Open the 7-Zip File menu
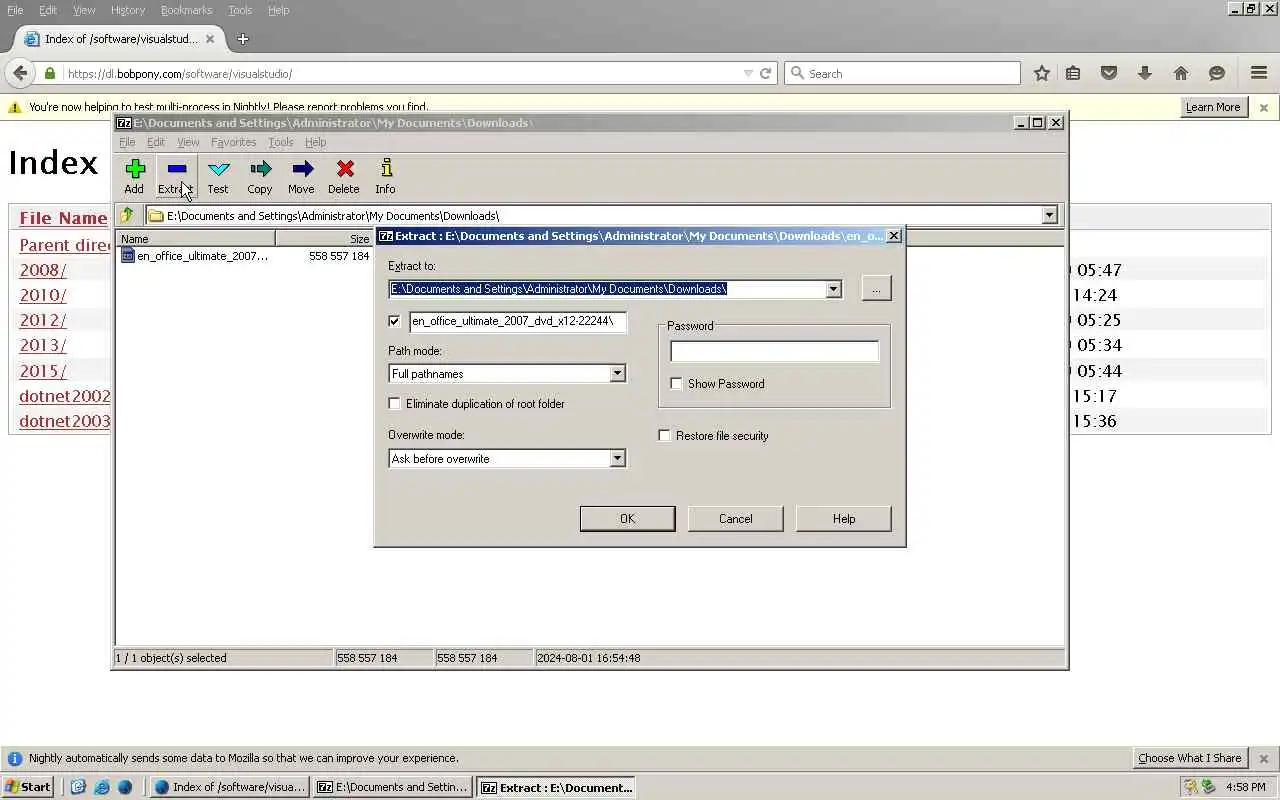Viewport: 1280px width, 800px height. pos(127,142)
